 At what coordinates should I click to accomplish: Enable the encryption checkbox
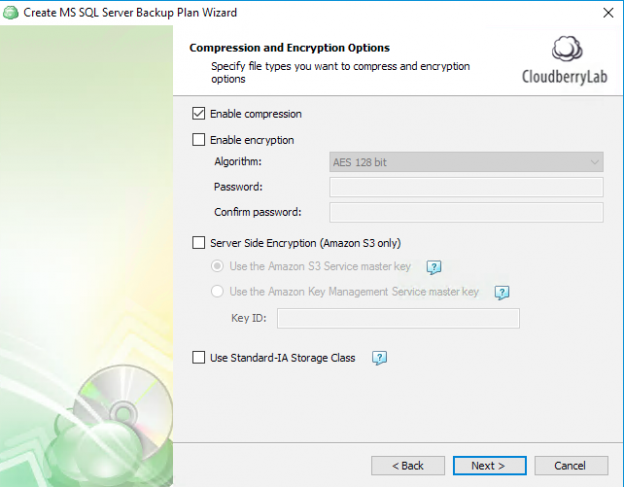tap(198, 140)
